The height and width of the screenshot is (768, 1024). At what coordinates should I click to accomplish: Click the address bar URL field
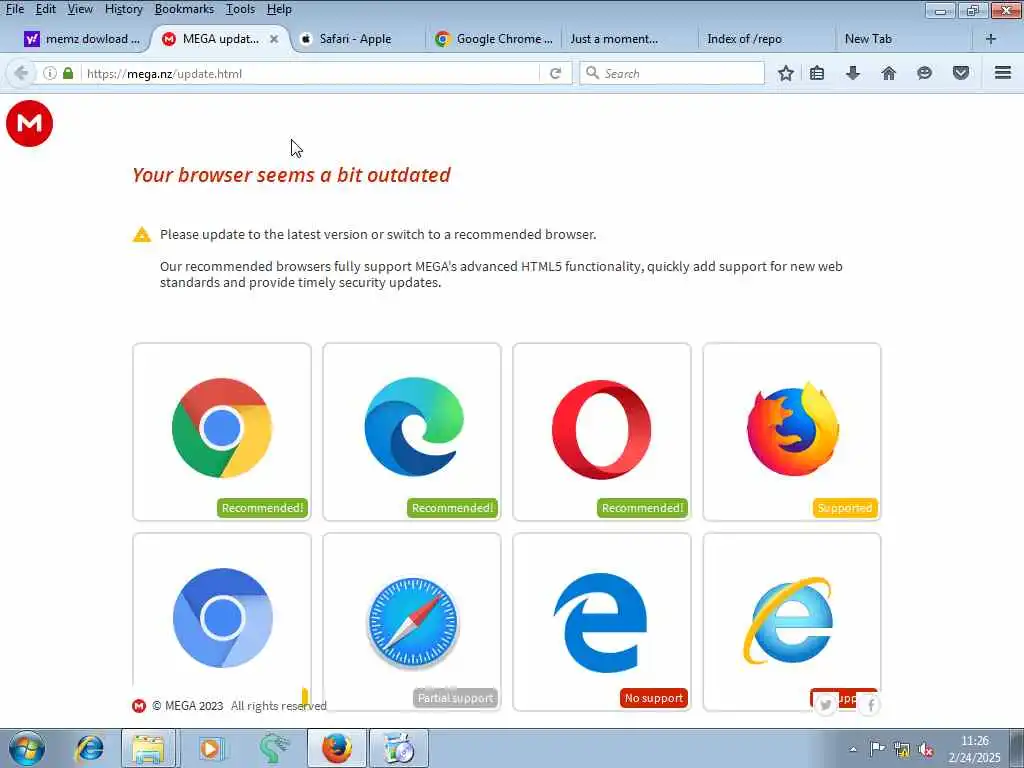pos(310,73)
